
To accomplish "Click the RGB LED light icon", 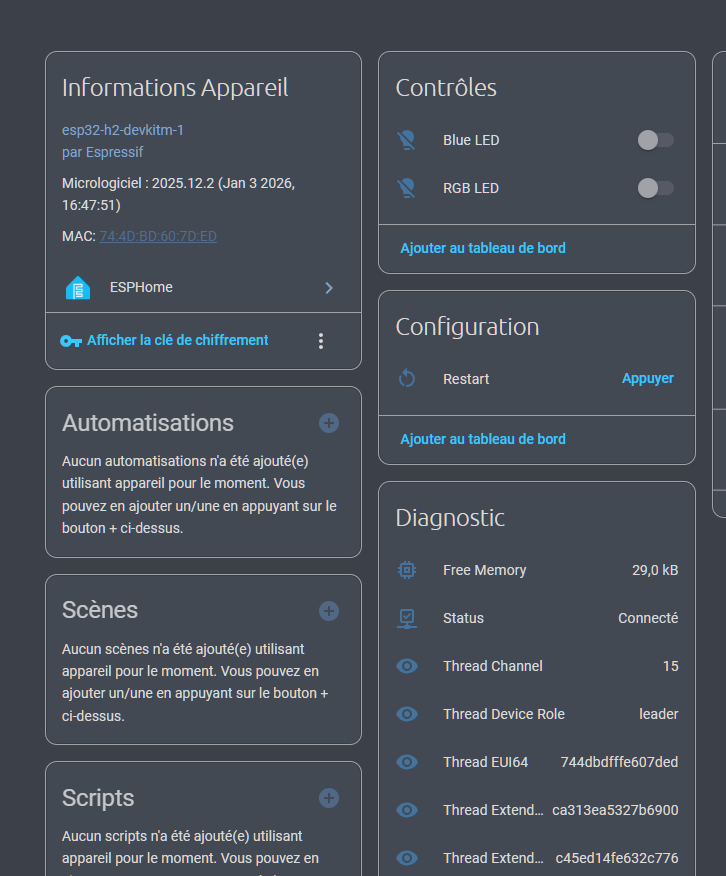I will coord(406,188).
